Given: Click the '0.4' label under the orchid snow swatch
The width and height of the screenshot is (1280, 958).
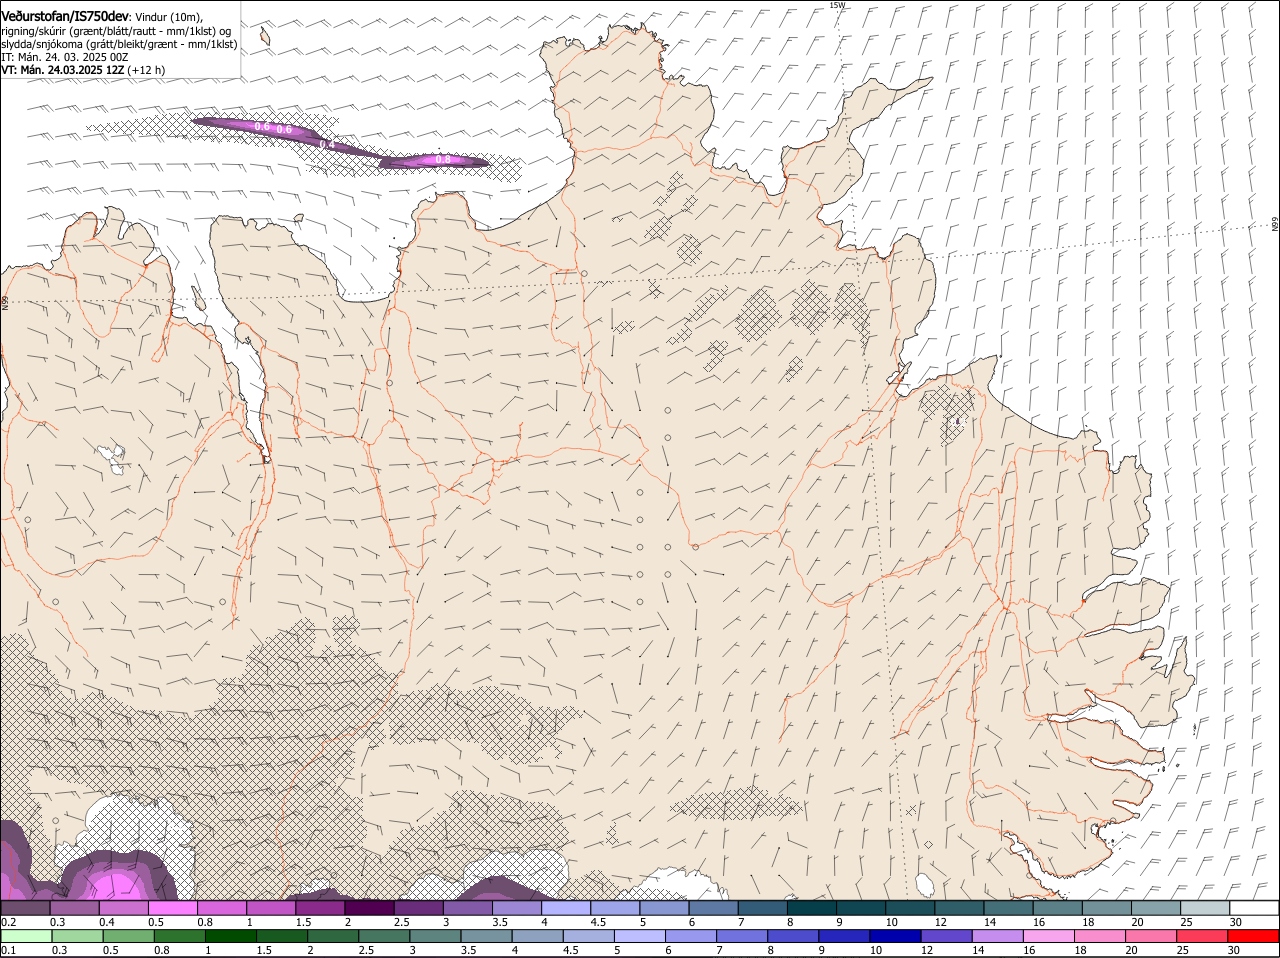Looking at the screenshot, I should click(107, 922).
